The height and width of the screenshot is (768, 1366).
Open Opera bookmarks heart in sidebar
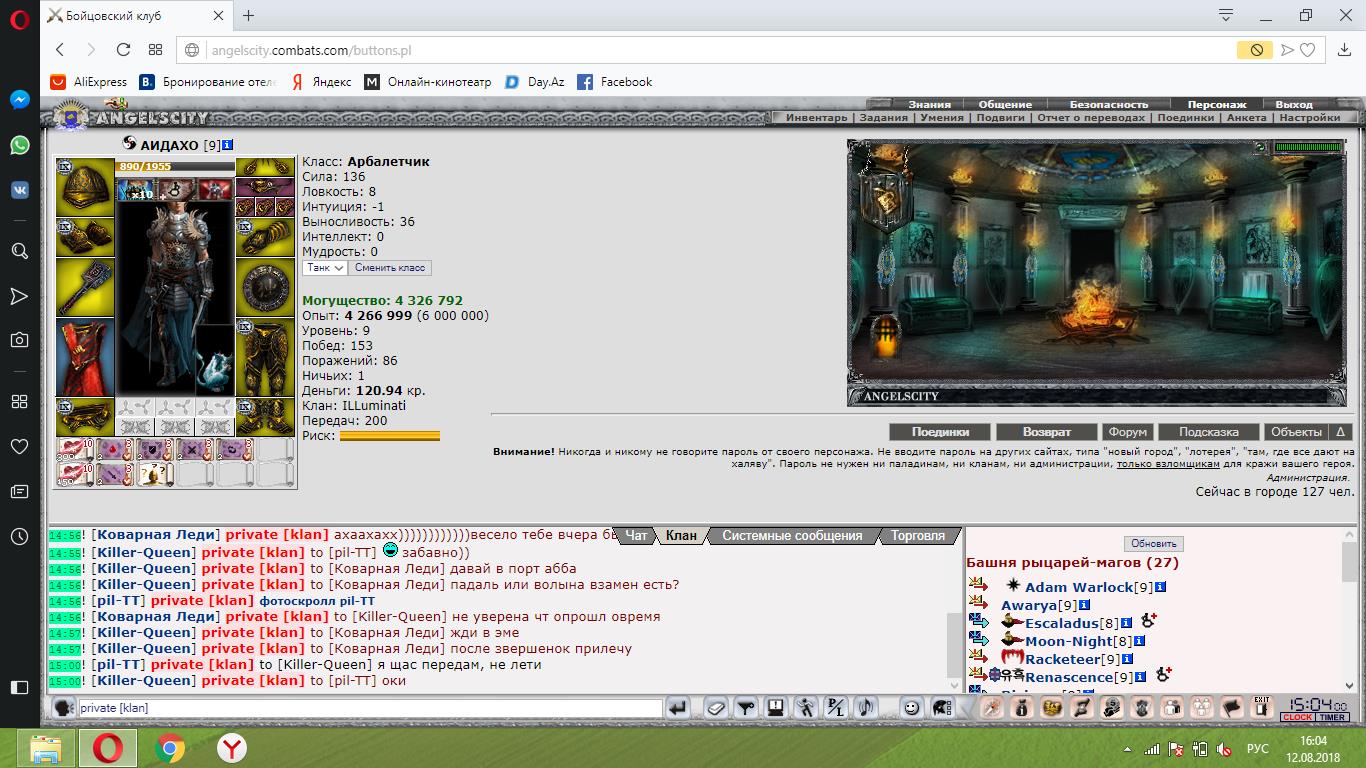coord(19,446)
